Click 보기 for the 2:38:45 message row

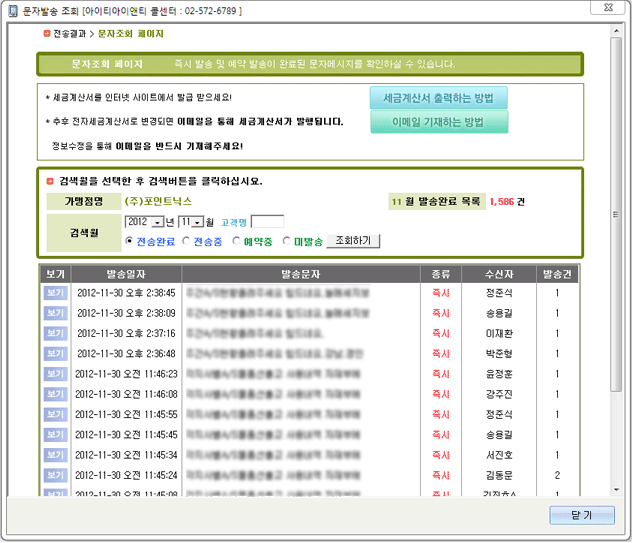[x=55, y=292]
